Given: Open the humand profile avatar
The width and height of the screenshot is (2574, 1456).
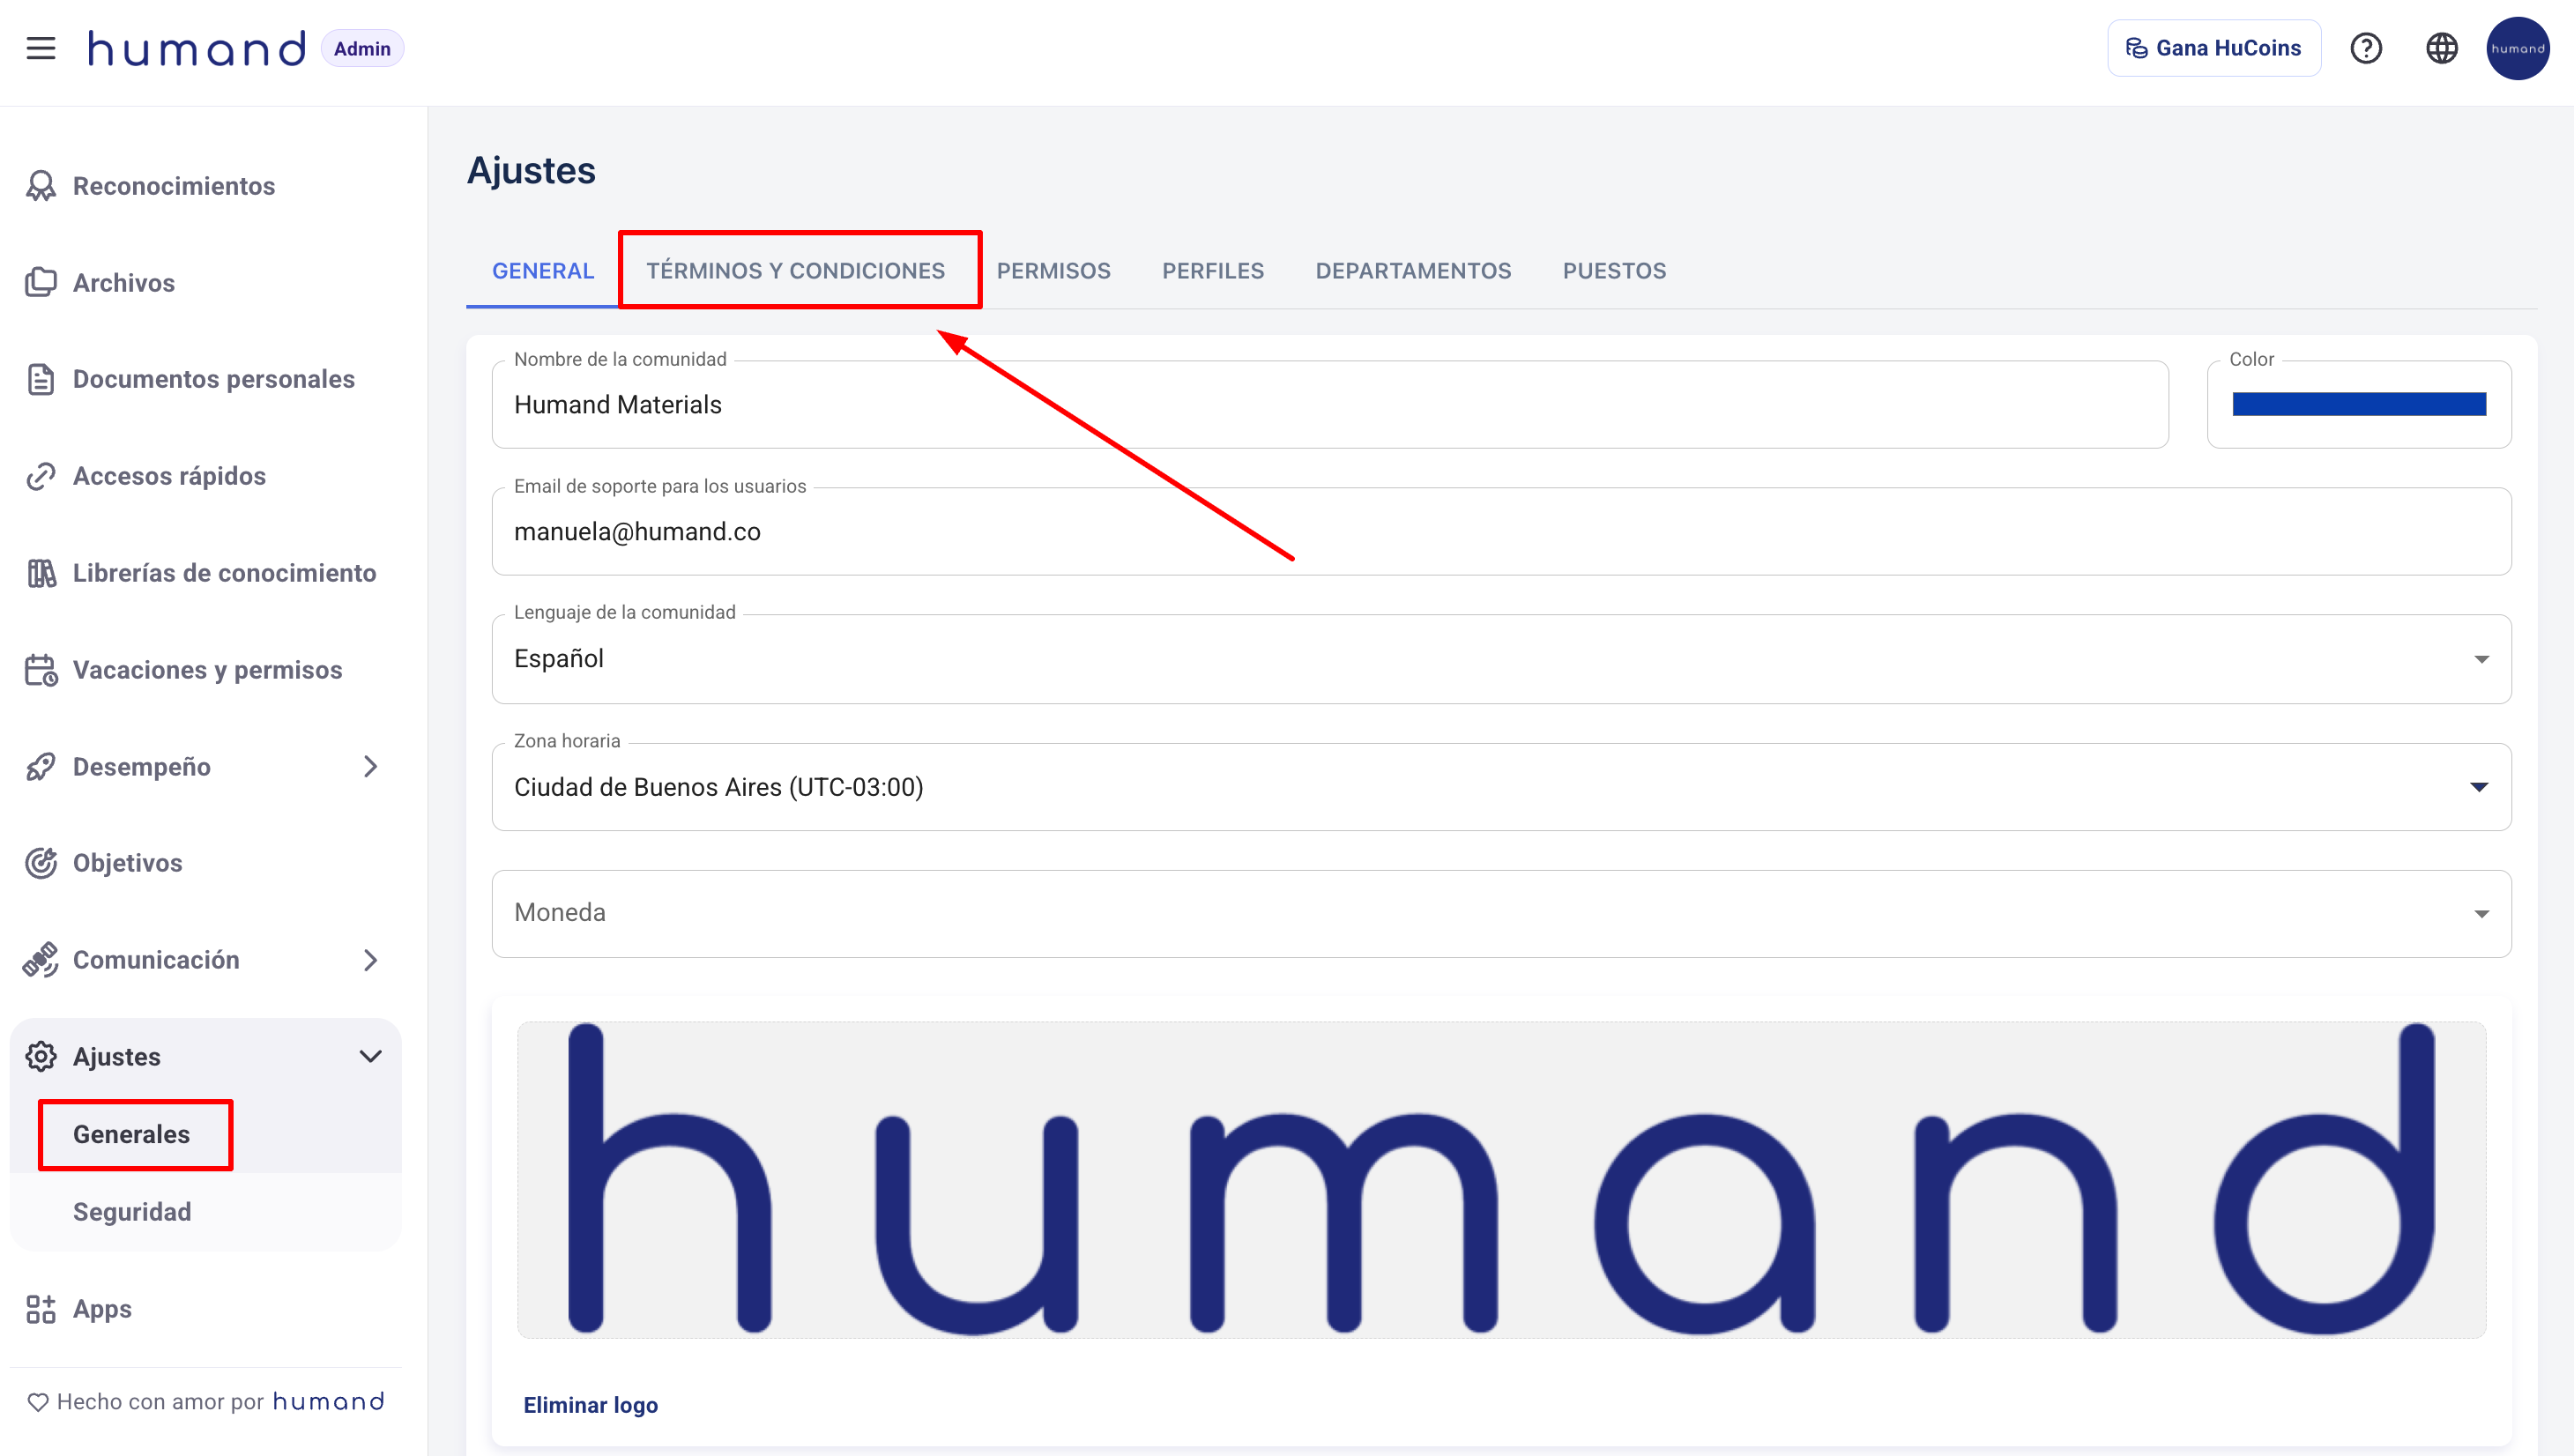Looking at the screenshot, I should tap(2517, 48).
